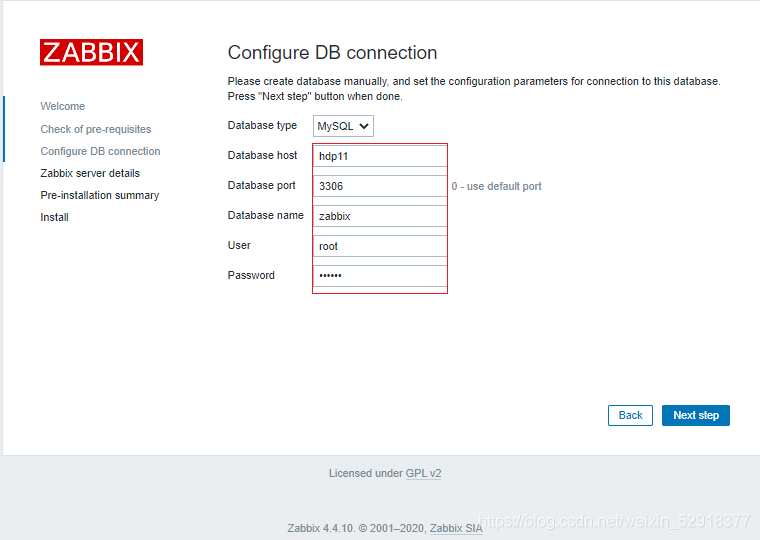760x540 pixels.
Task: Click the Database port field showing 3306
Action: pos(380,186)
